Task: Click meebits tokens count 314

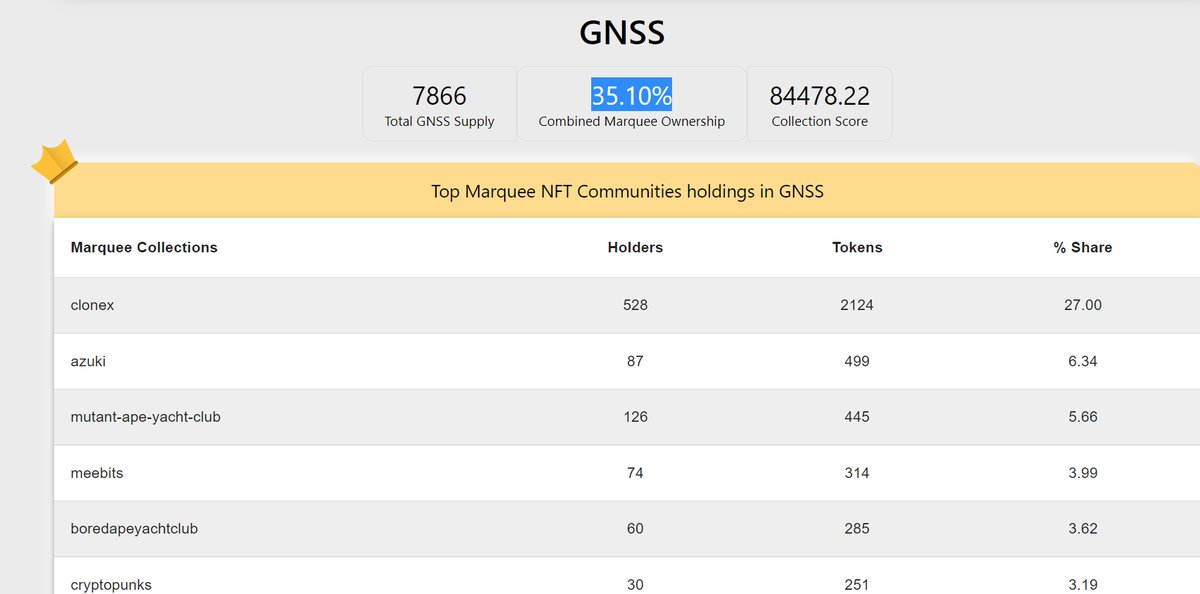Action: 857,473
